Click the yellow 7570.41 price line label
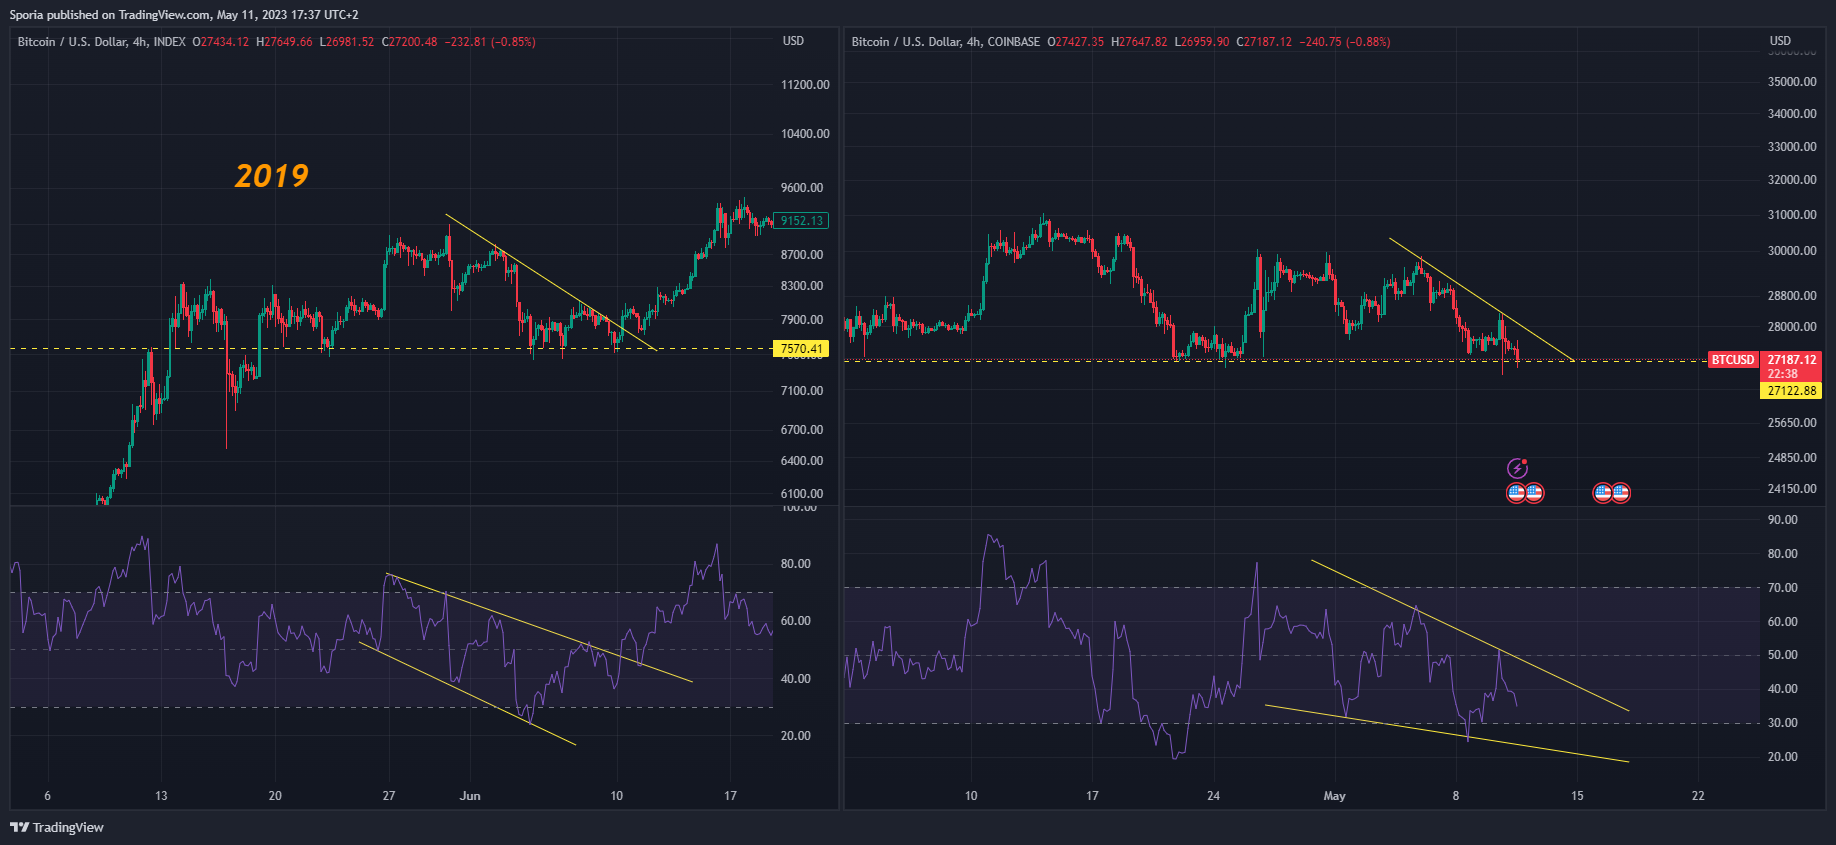The width and height of the screenshot is (1836, 845). click(x=801, y=349)
